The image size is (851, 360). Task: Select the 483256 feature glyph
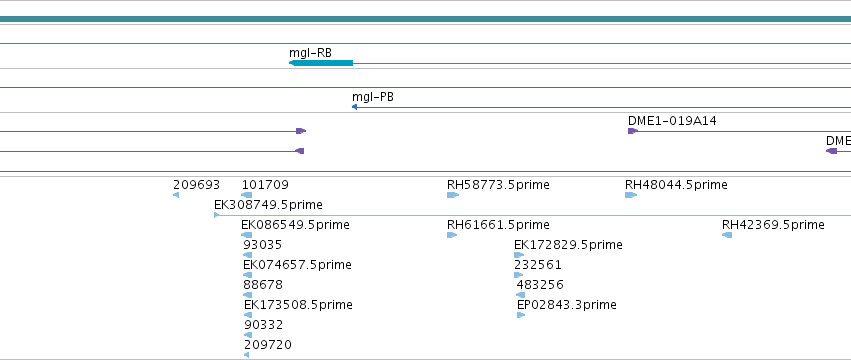[x=521, y=295]
